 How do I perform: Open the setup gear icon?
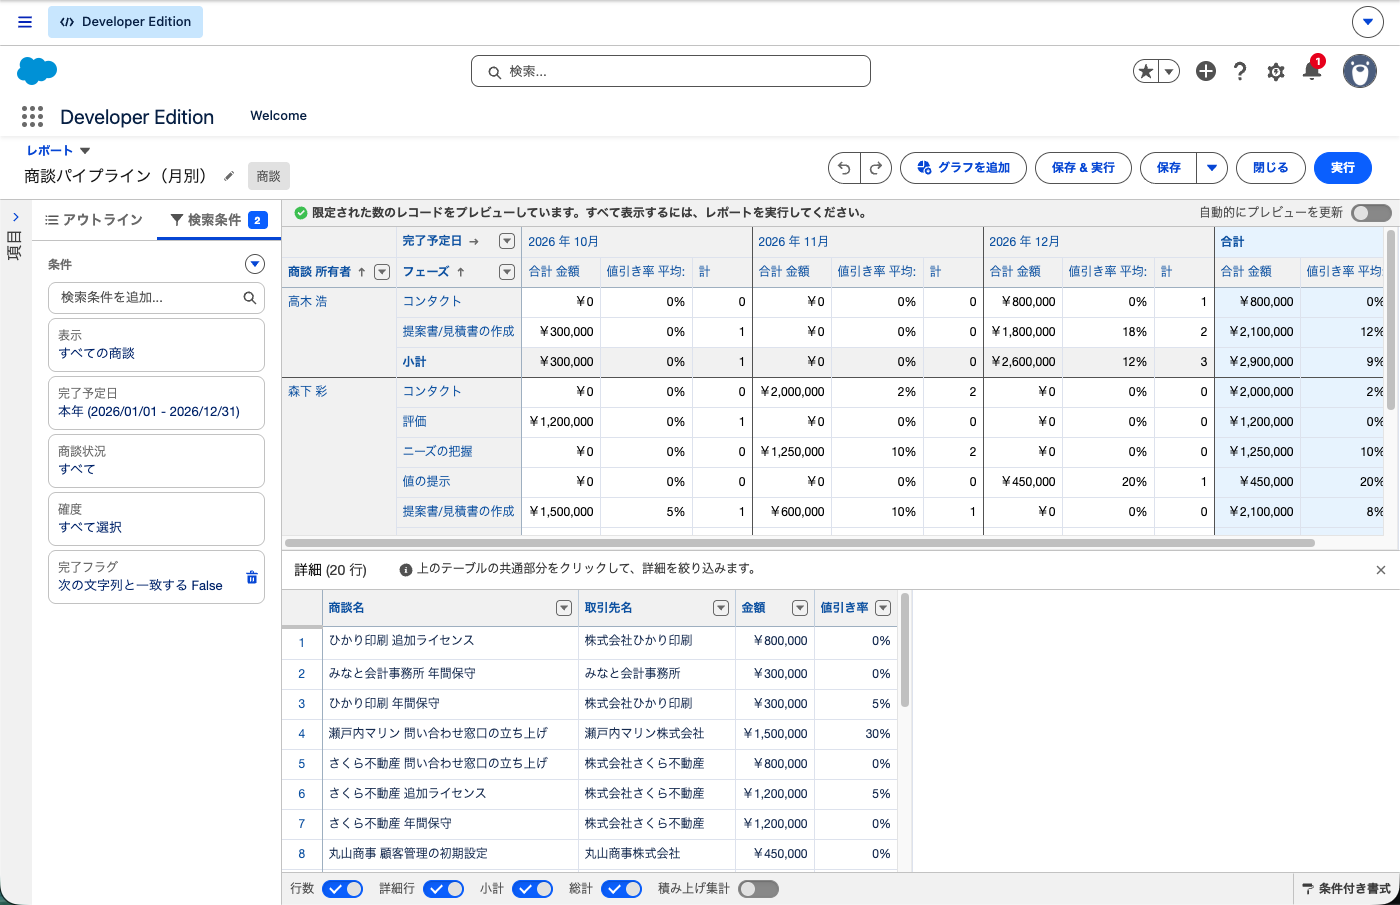pos(1276,71)
